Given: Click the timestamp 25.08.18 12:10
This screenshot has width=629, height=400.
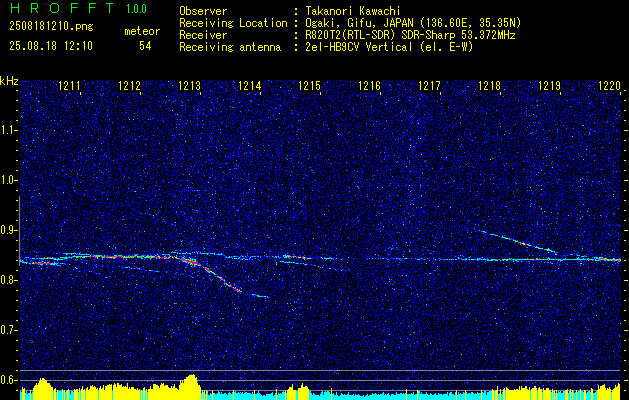Looking at the screenshot, I should pyautogui.click(x=51, y=46).
